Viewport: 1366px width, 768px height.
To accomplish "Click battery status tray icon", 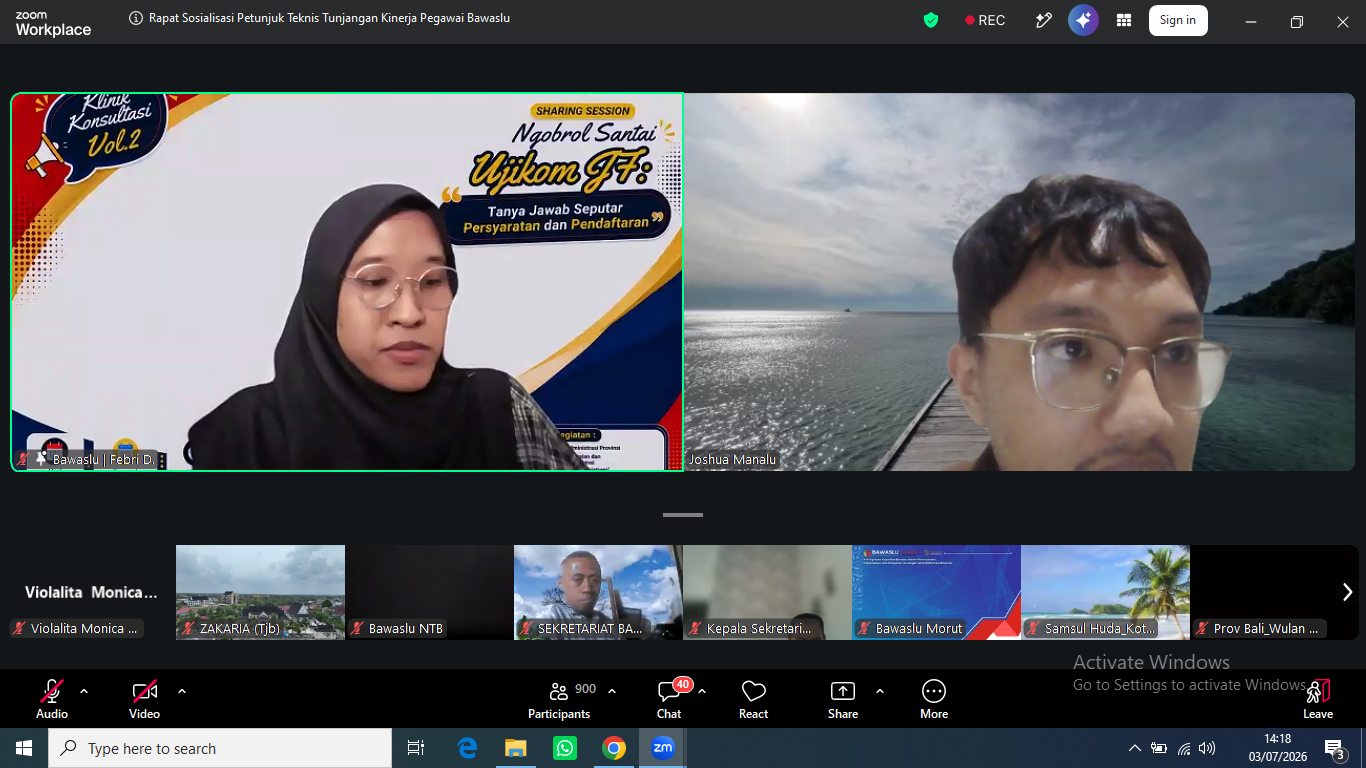I will point(1159,748).
